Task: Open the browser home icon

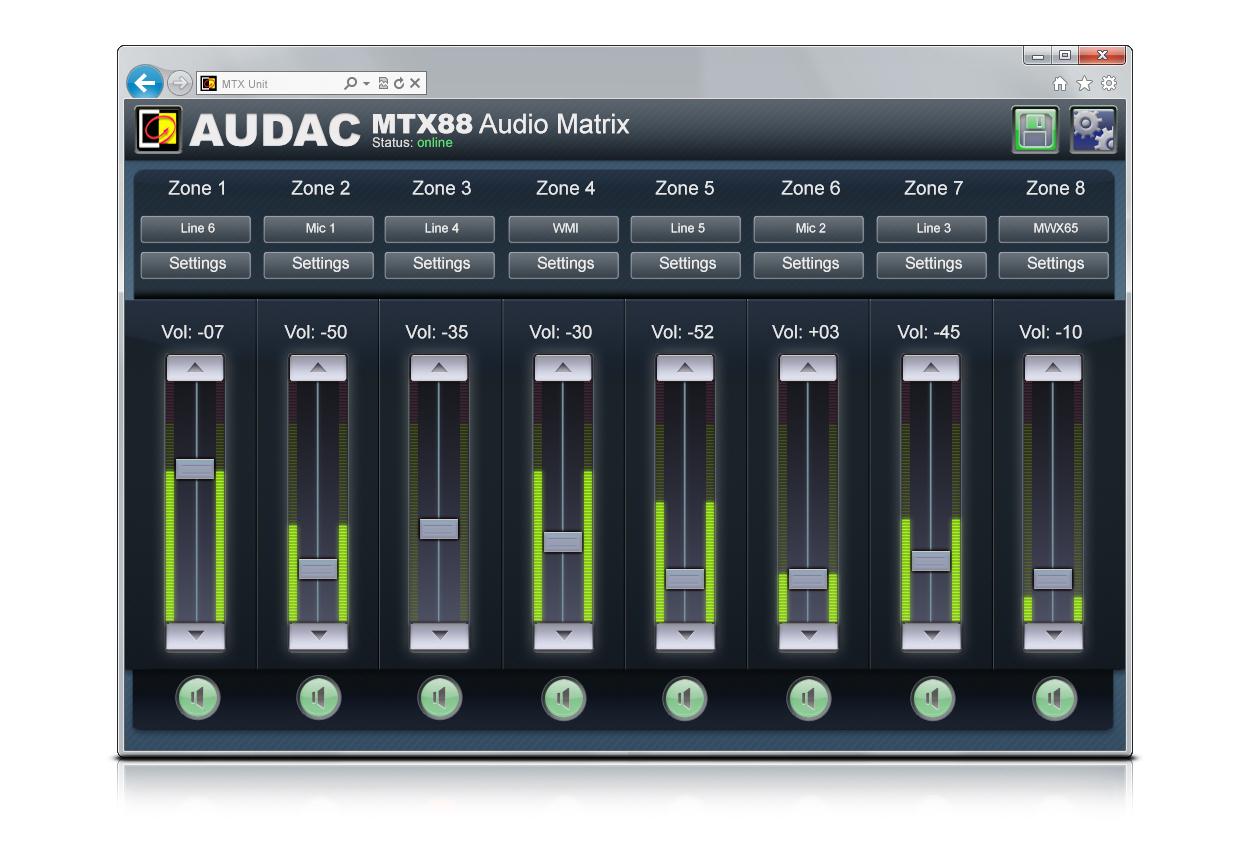Action: pyautogui.click(x=1060, y=84)
